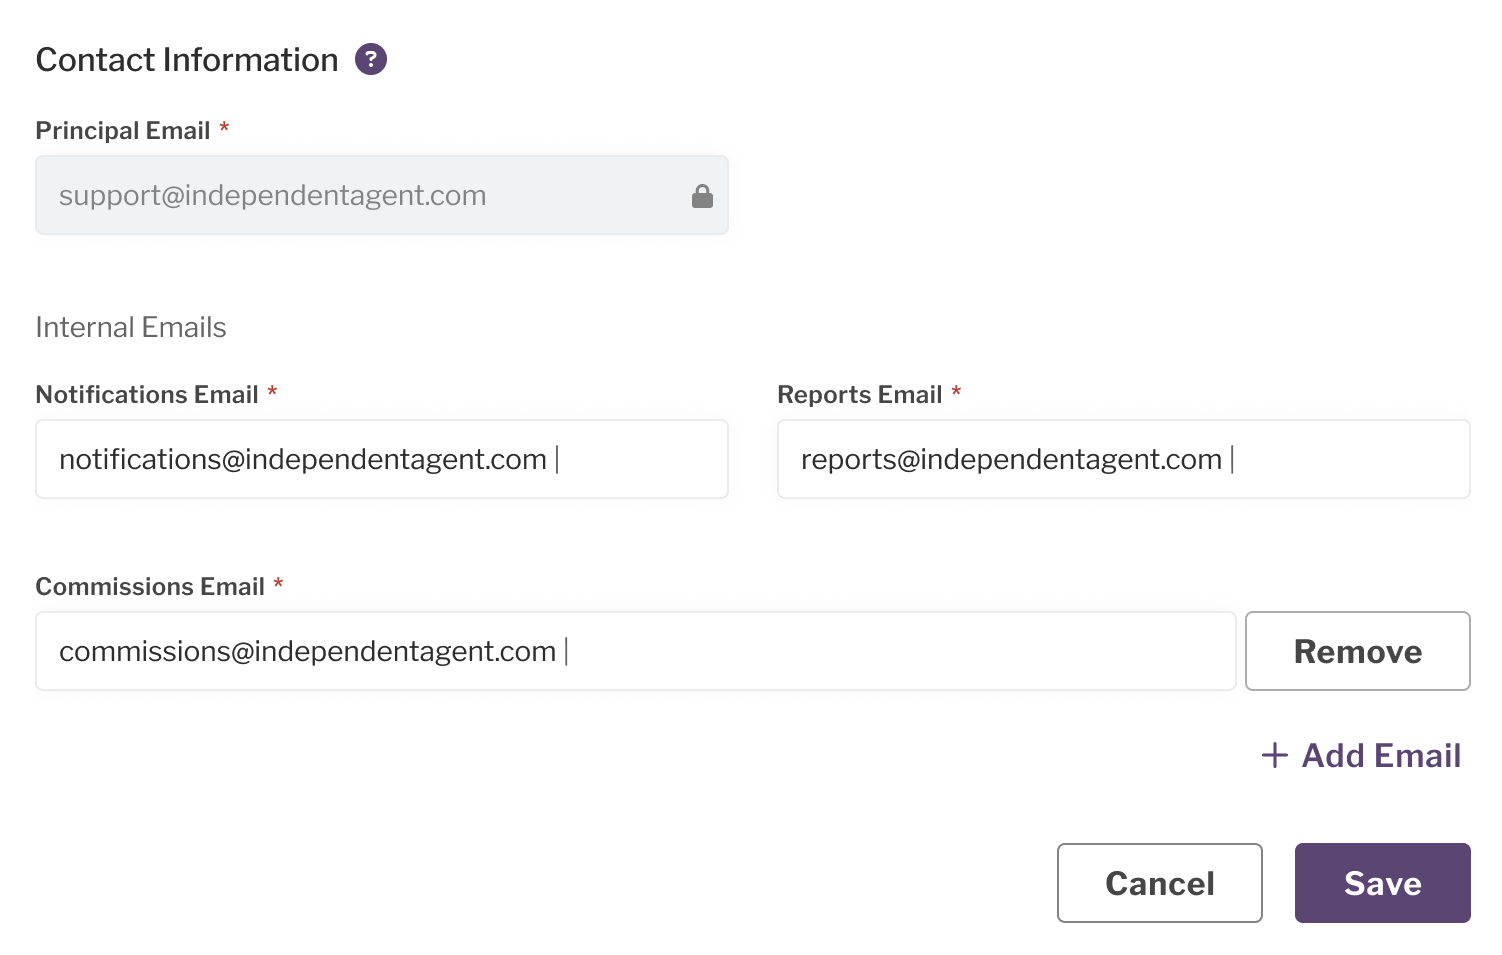Click the Notifications Email label
This screenshot has height=955, width=1502.
[147, 395]
